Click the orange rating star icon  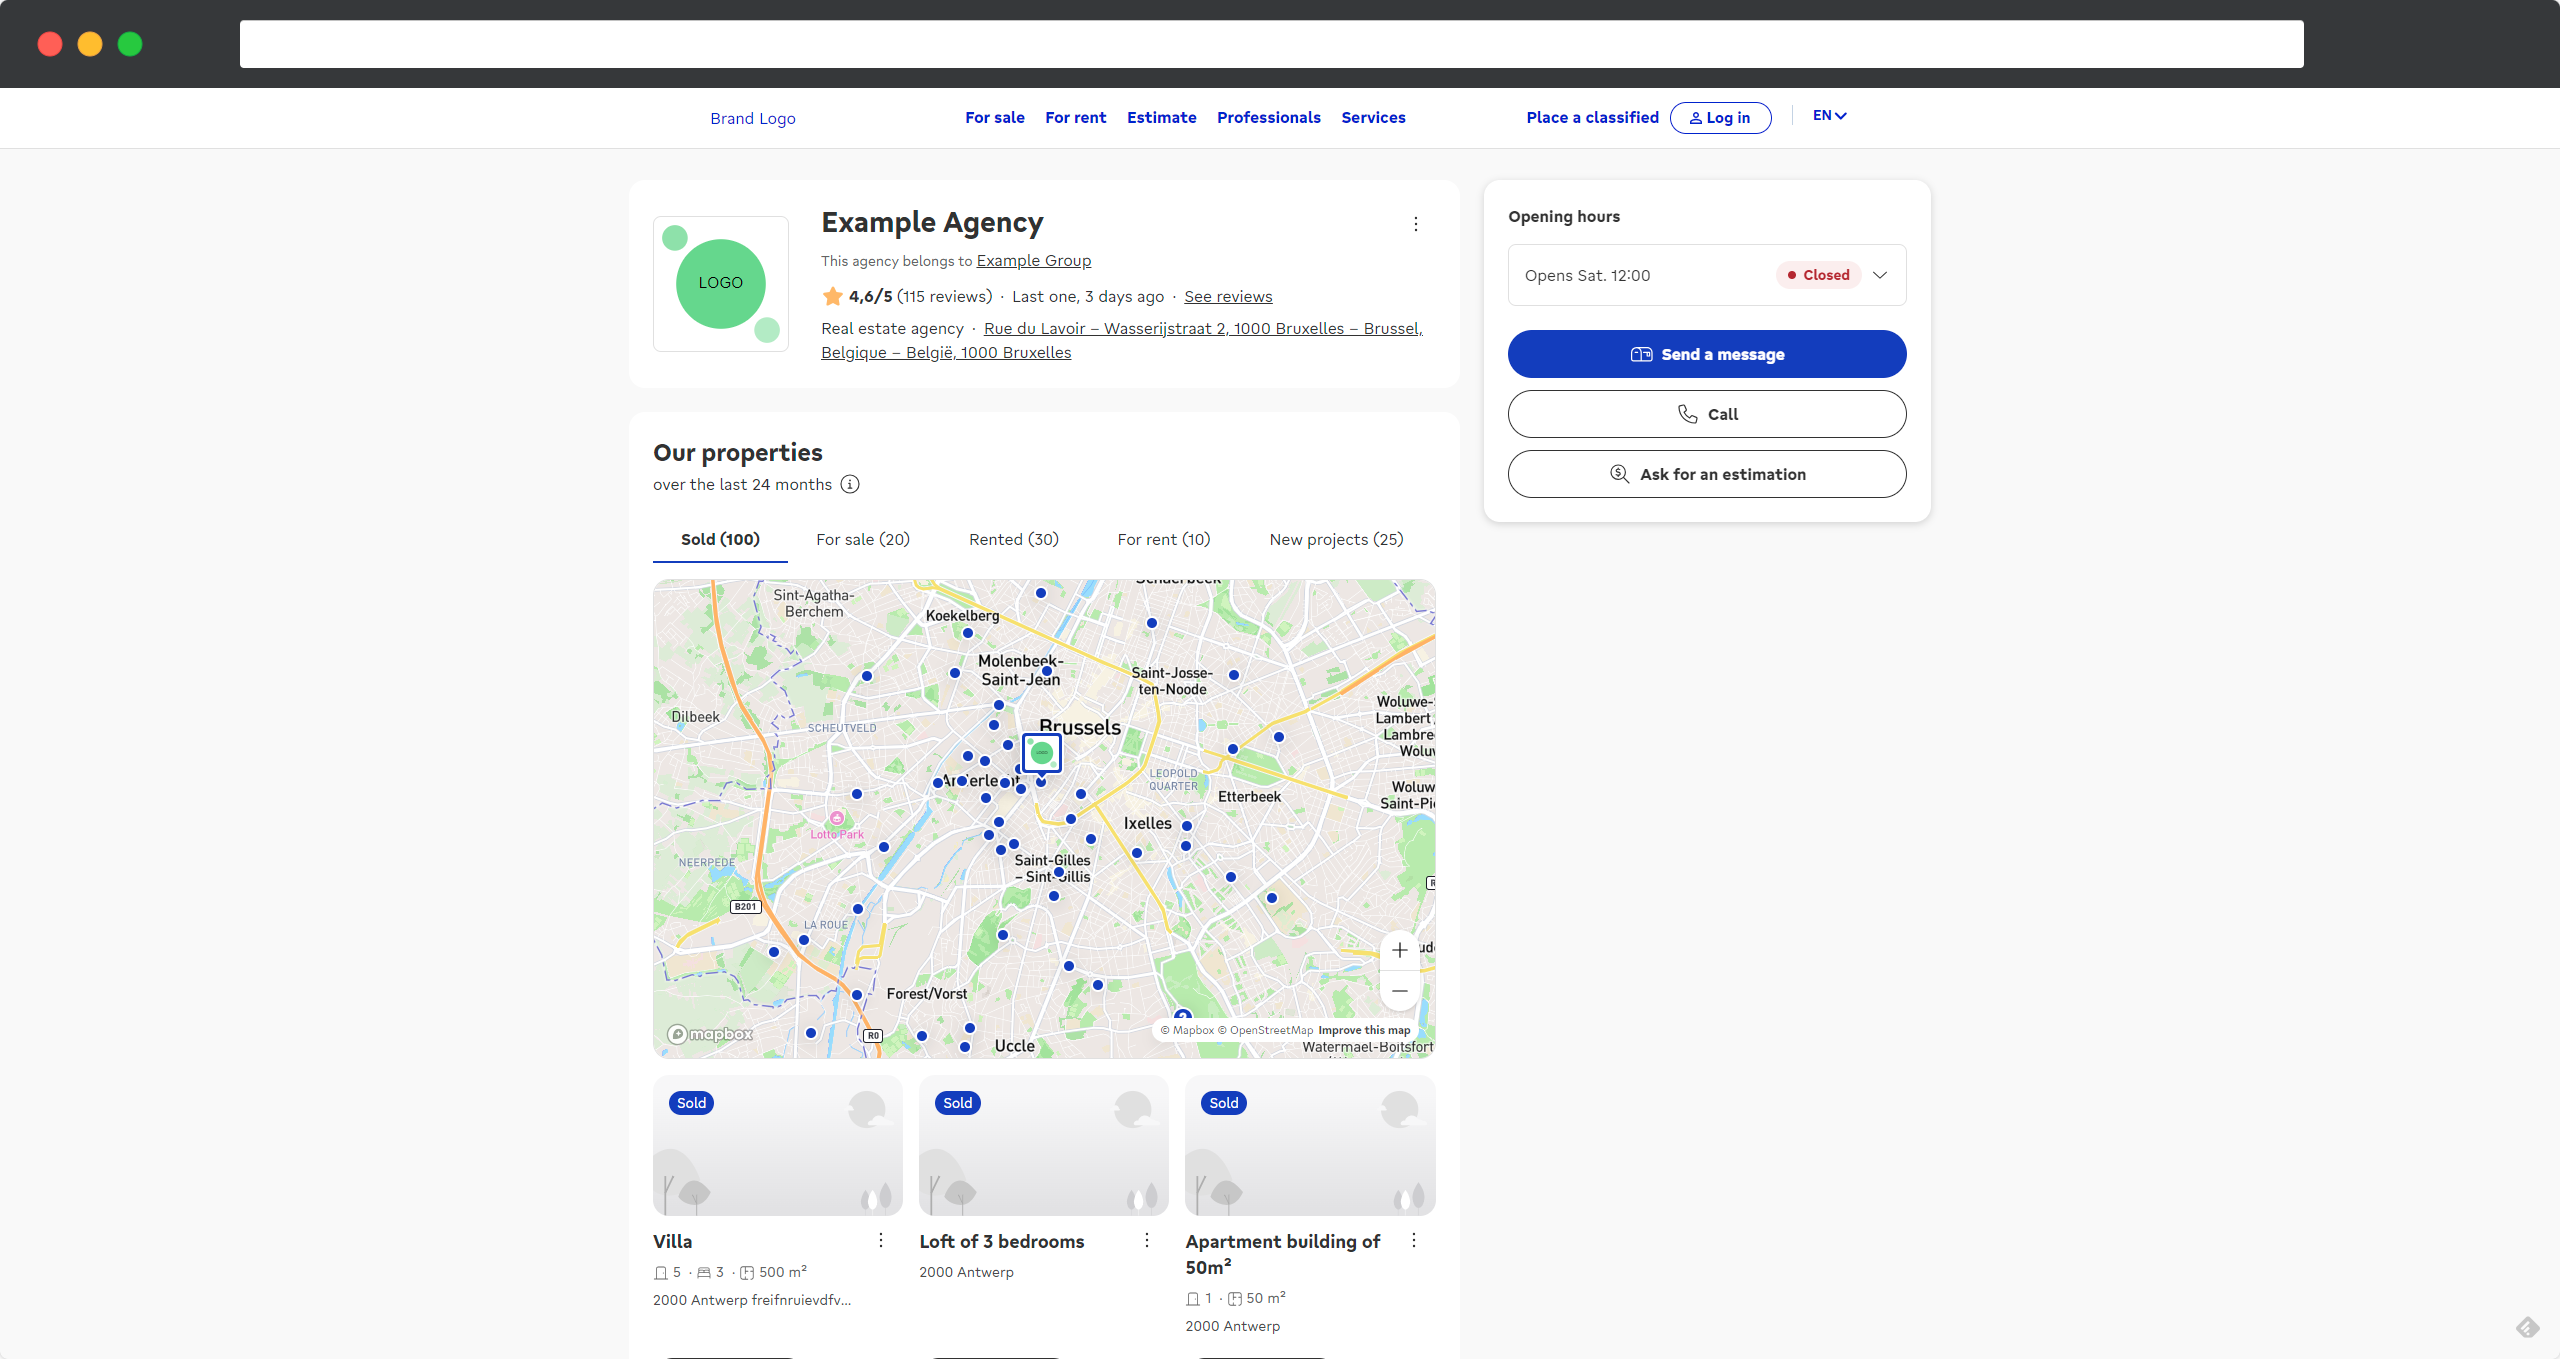pyautogui.click(x=832, y=296)
